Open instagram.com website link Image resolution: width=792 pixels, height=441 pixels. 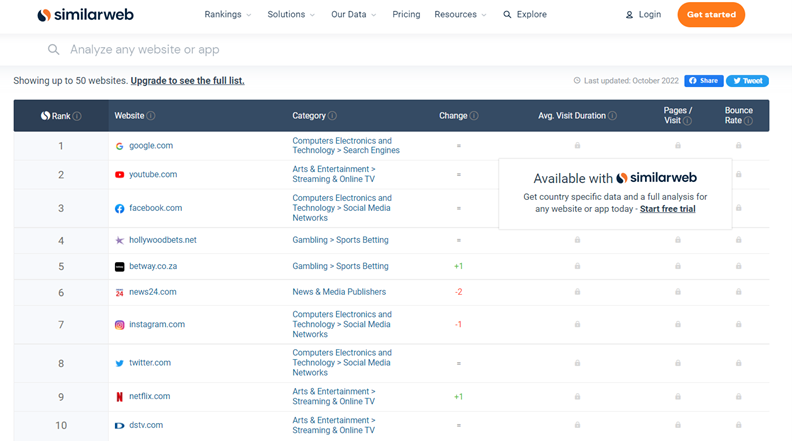[x=157, y=324]
